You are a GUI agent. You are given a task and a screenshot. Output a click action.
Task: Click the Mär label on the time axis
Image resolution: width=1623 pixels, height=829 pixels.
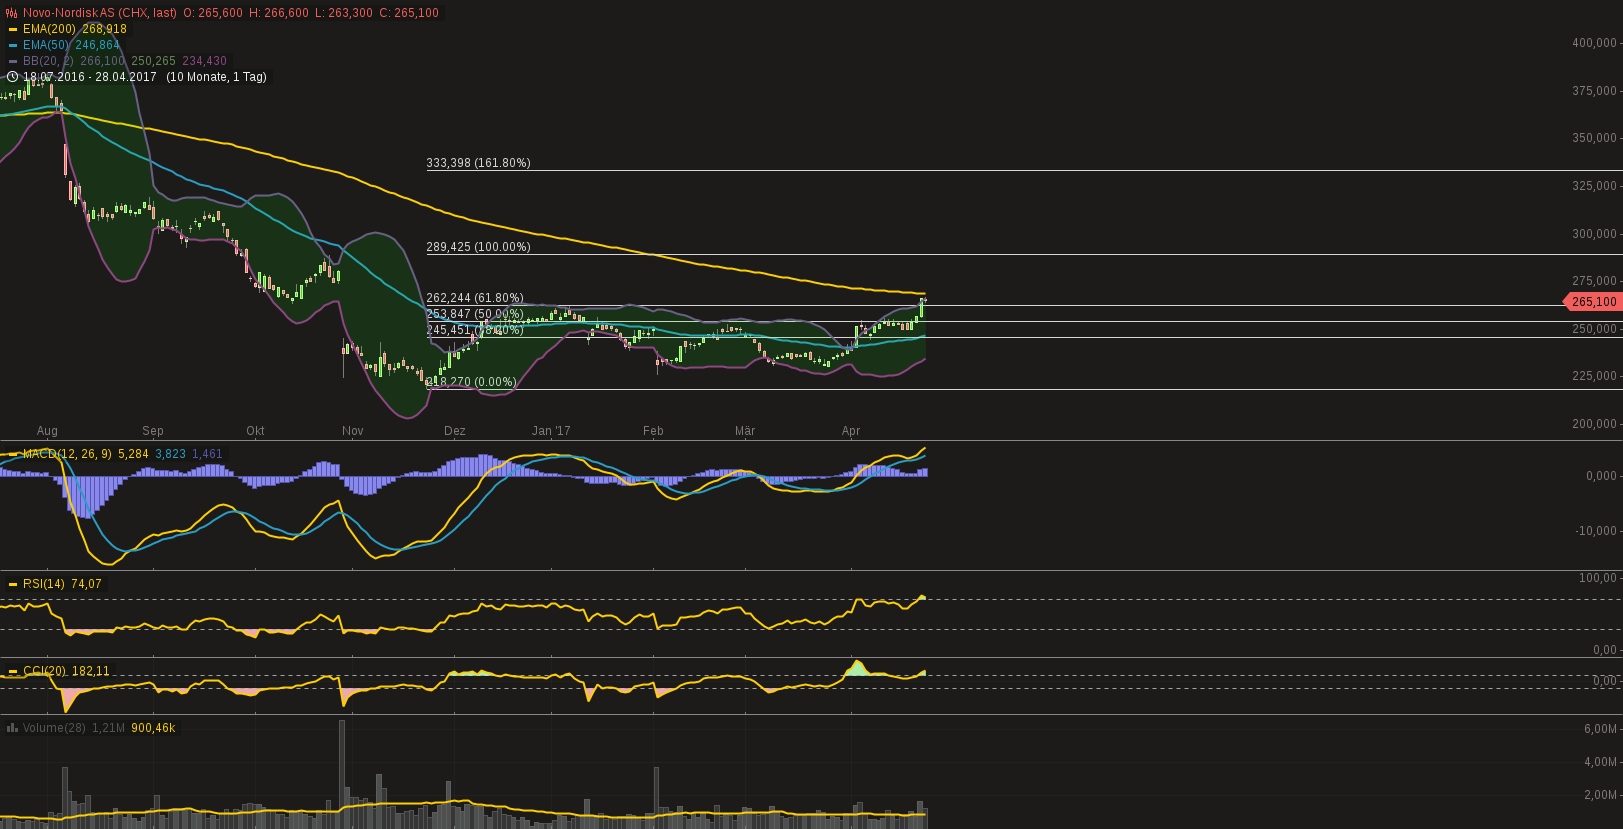click(745, 431)
